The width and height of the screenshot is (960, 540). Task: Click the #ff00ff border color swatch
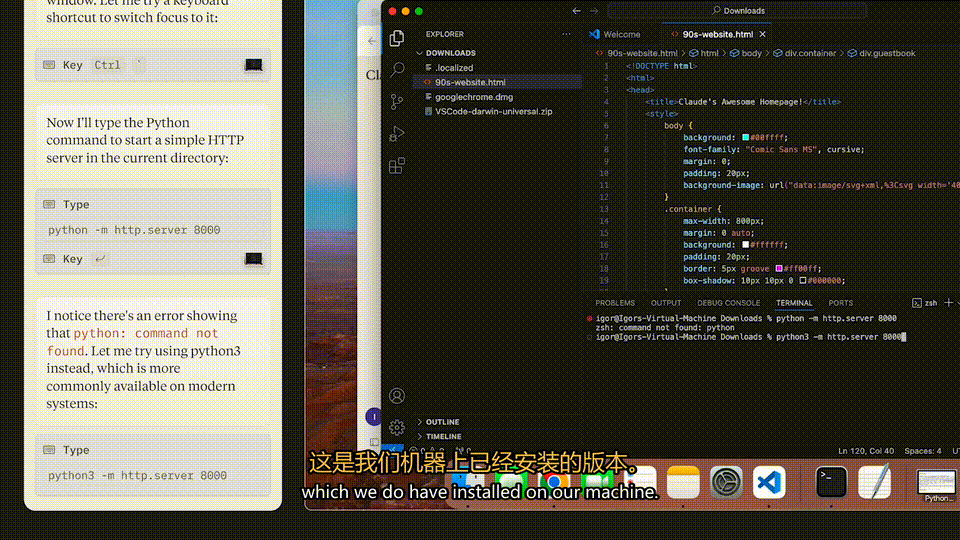coord(779,268)
